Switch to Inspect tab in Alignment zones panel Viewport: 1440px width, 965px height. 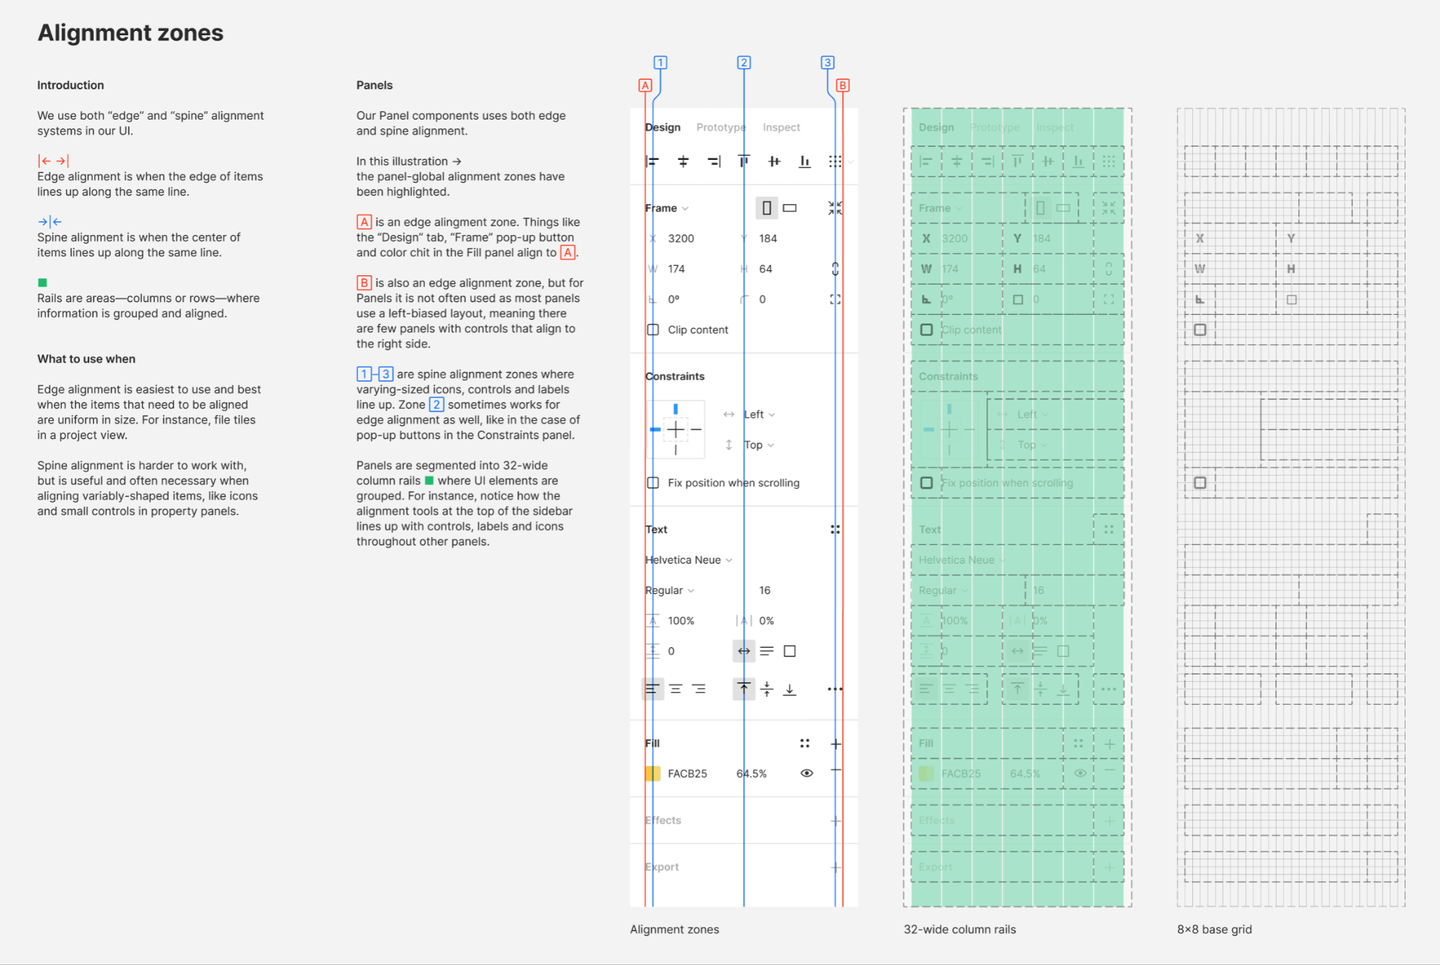pyautogui.click(x=781, y=127)
